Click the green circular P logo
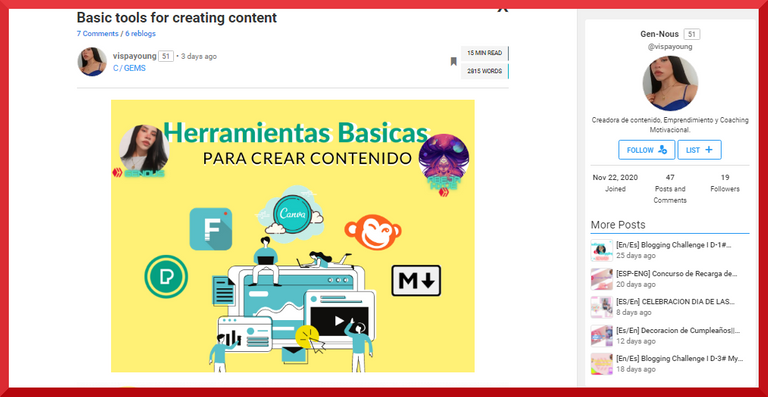768x397 pixels. pos(166,277)
